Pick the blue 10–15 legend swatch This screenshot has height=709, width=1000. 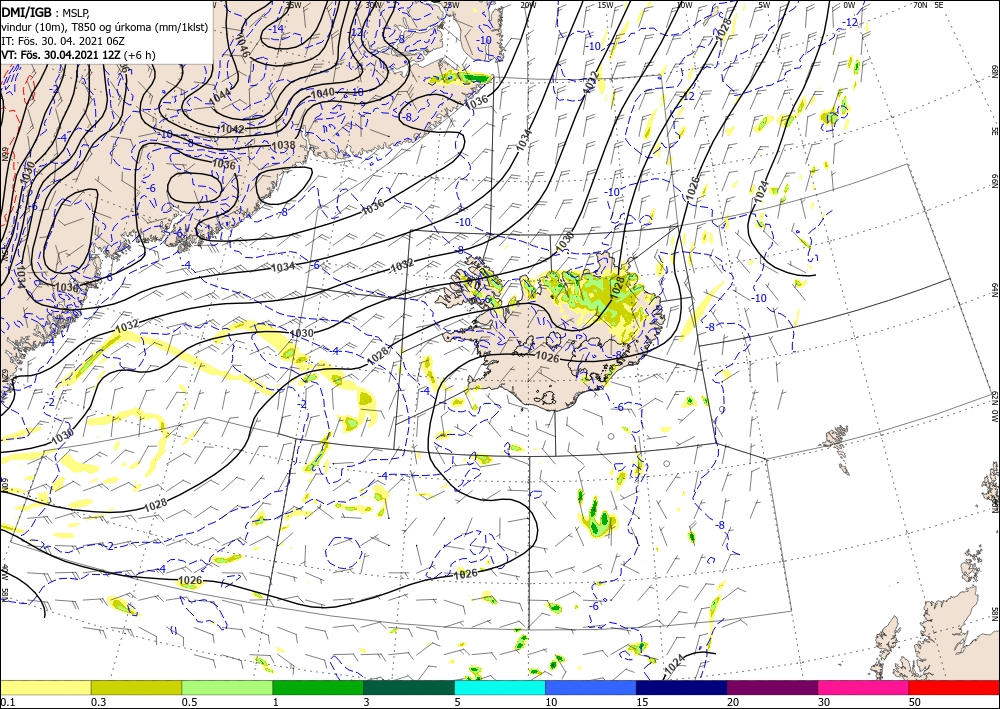(591, 687)
